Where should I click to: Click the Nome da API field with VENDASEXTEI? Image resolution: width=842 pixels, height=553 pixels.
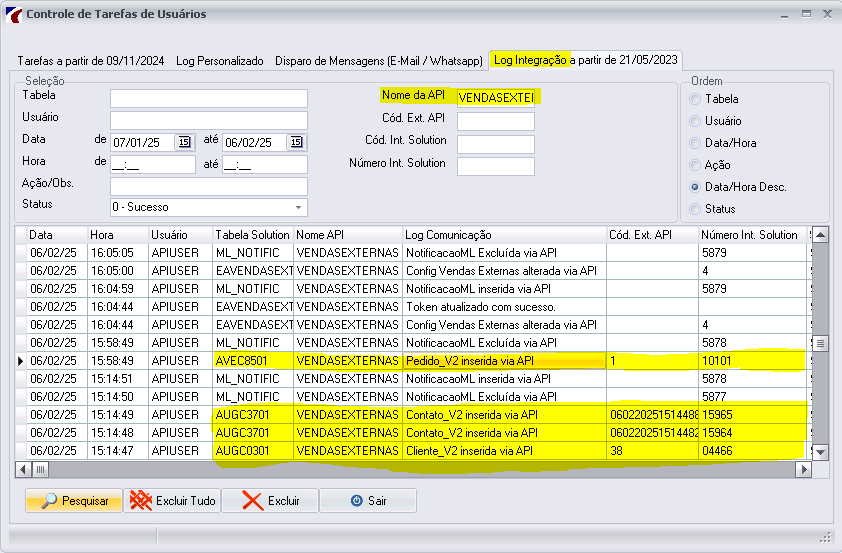click(x=496, y=97)
